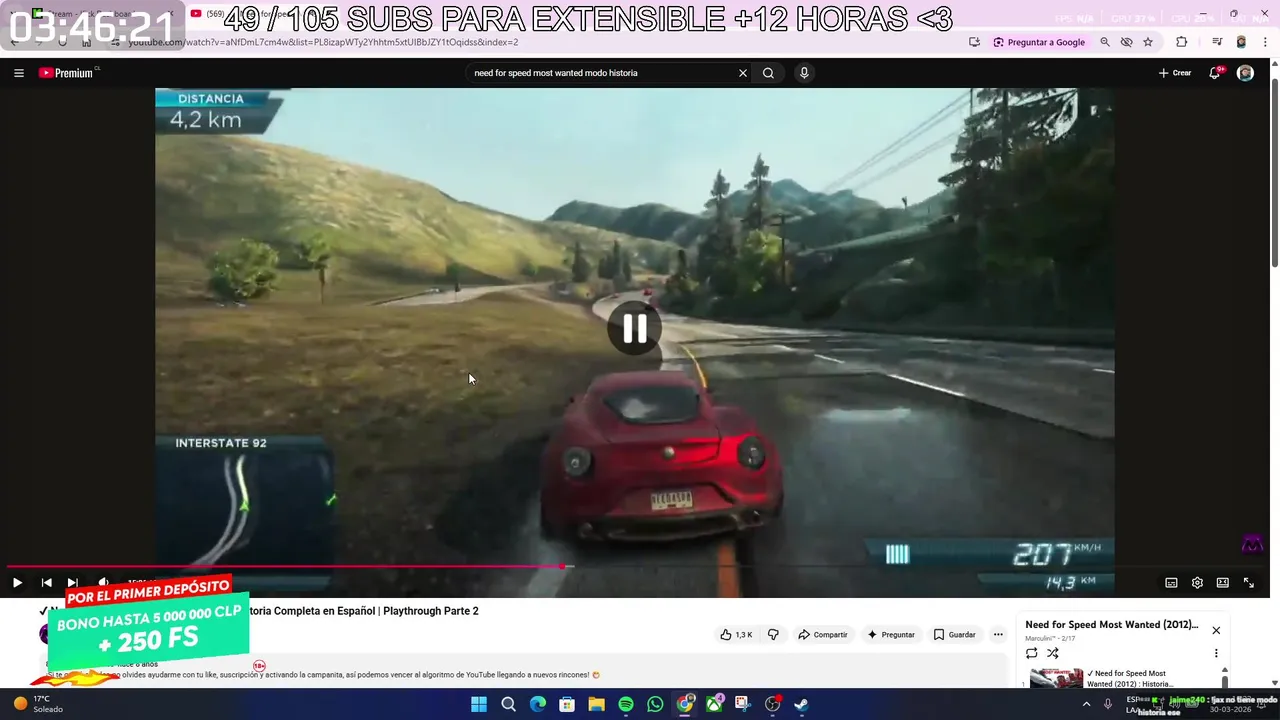
Task: Share the video via Compartir
Action: [x=822, y=635]
